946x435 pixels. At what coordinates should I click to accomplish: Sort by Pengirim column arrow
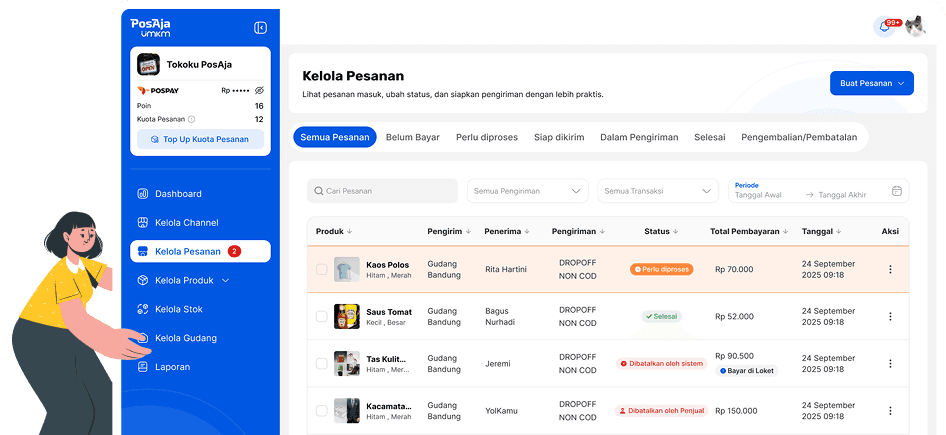pyautogui.click(x=468, y=232)
